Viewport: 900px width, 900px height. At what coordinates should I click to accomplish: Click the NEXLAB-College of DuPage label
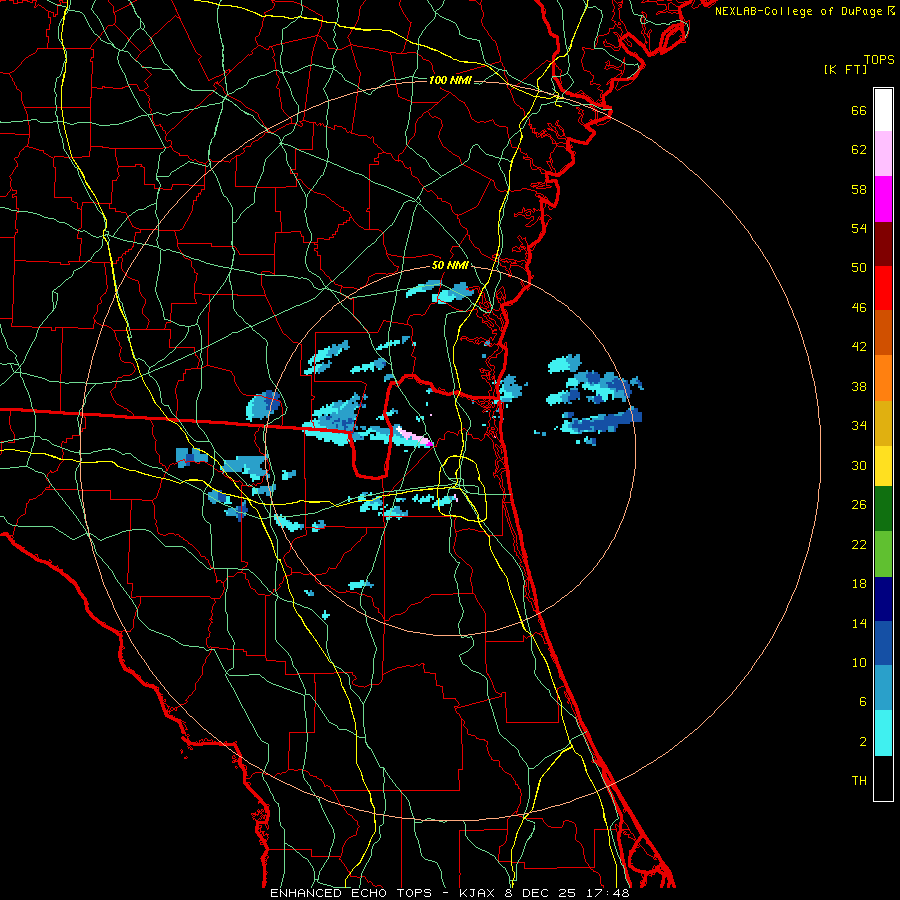(798, 11)
